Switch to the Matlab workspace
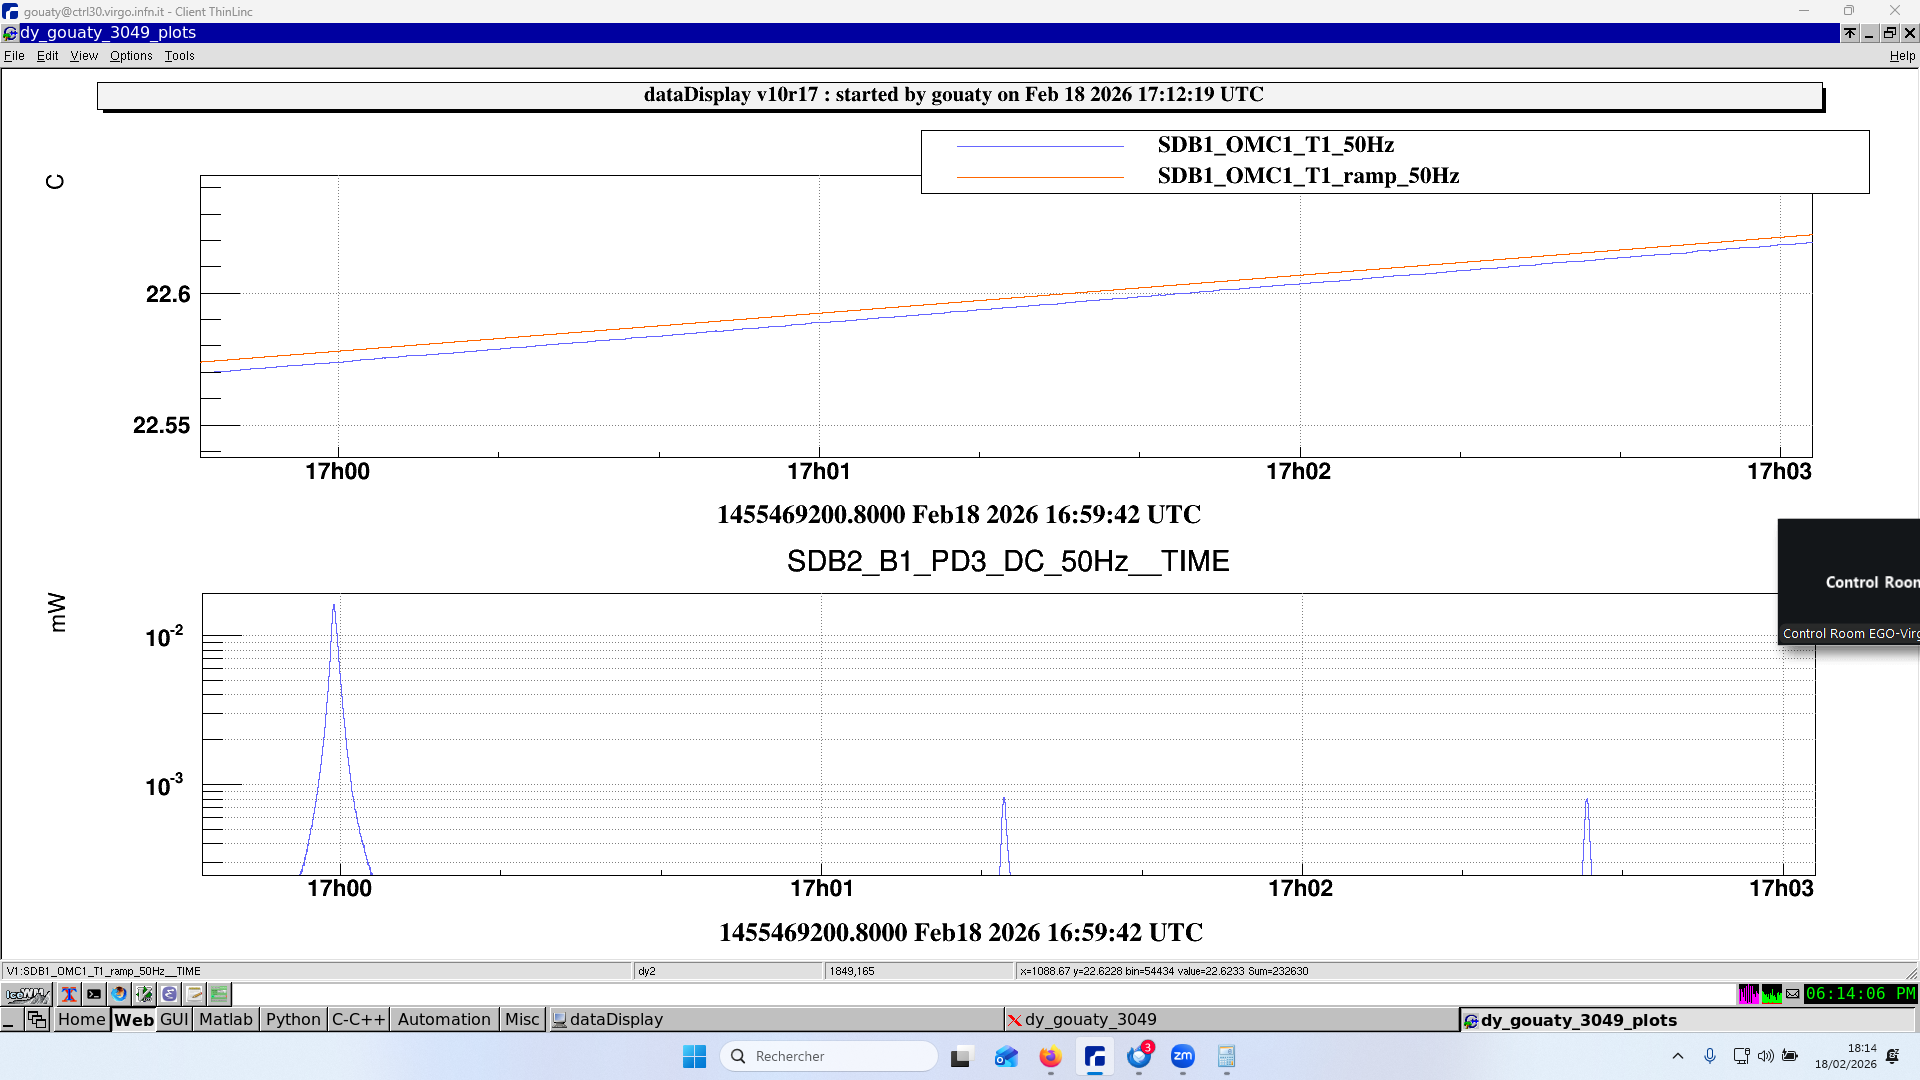 pyautogui.click(x=226, y=1019)
